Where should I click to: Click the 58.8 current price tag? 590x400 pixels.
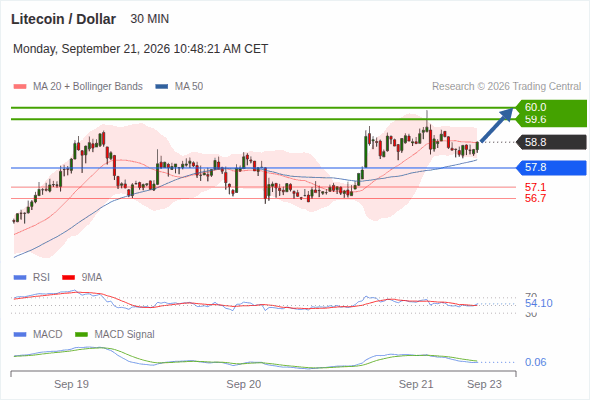pos(551,142)
